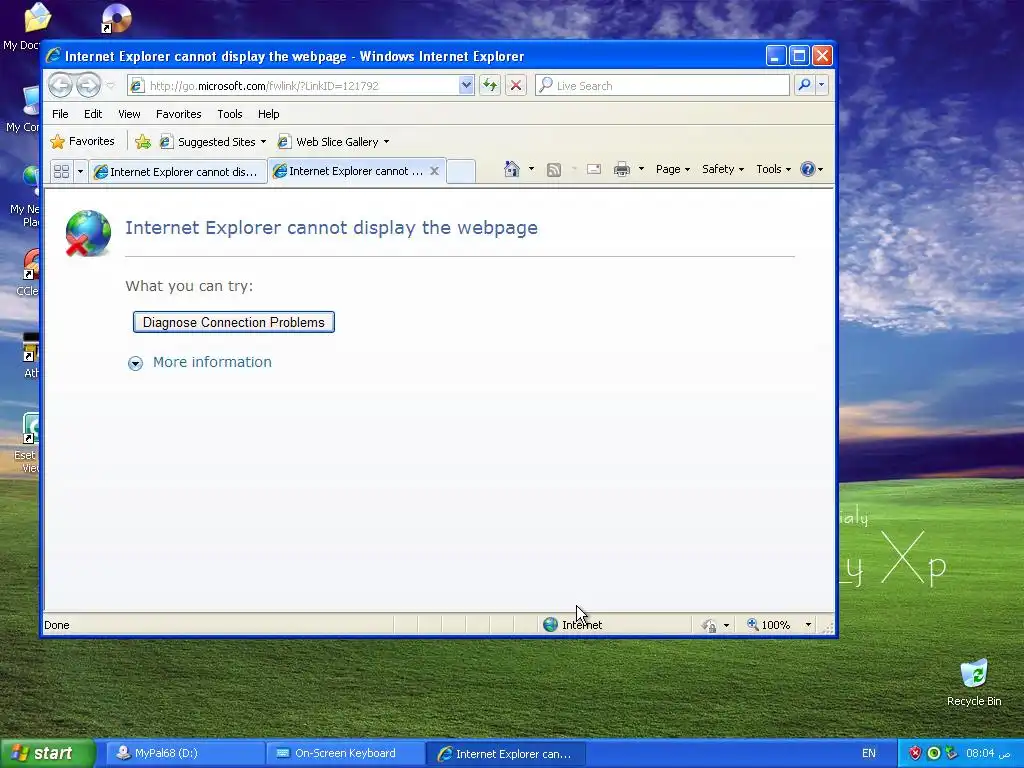1024x768 pixels.
Task: Click the red shield tray icon
Action: (915, 753)
